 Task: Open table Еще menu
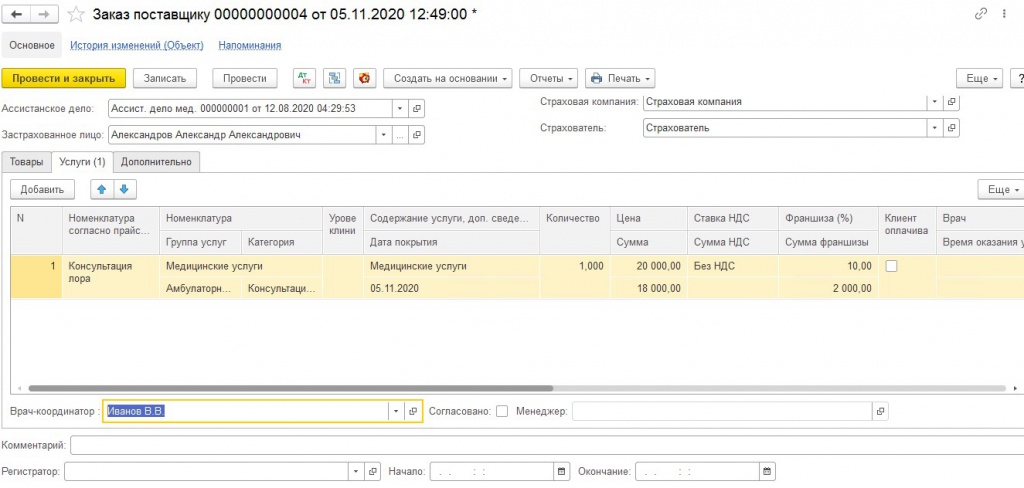[x=1003, y=189]
